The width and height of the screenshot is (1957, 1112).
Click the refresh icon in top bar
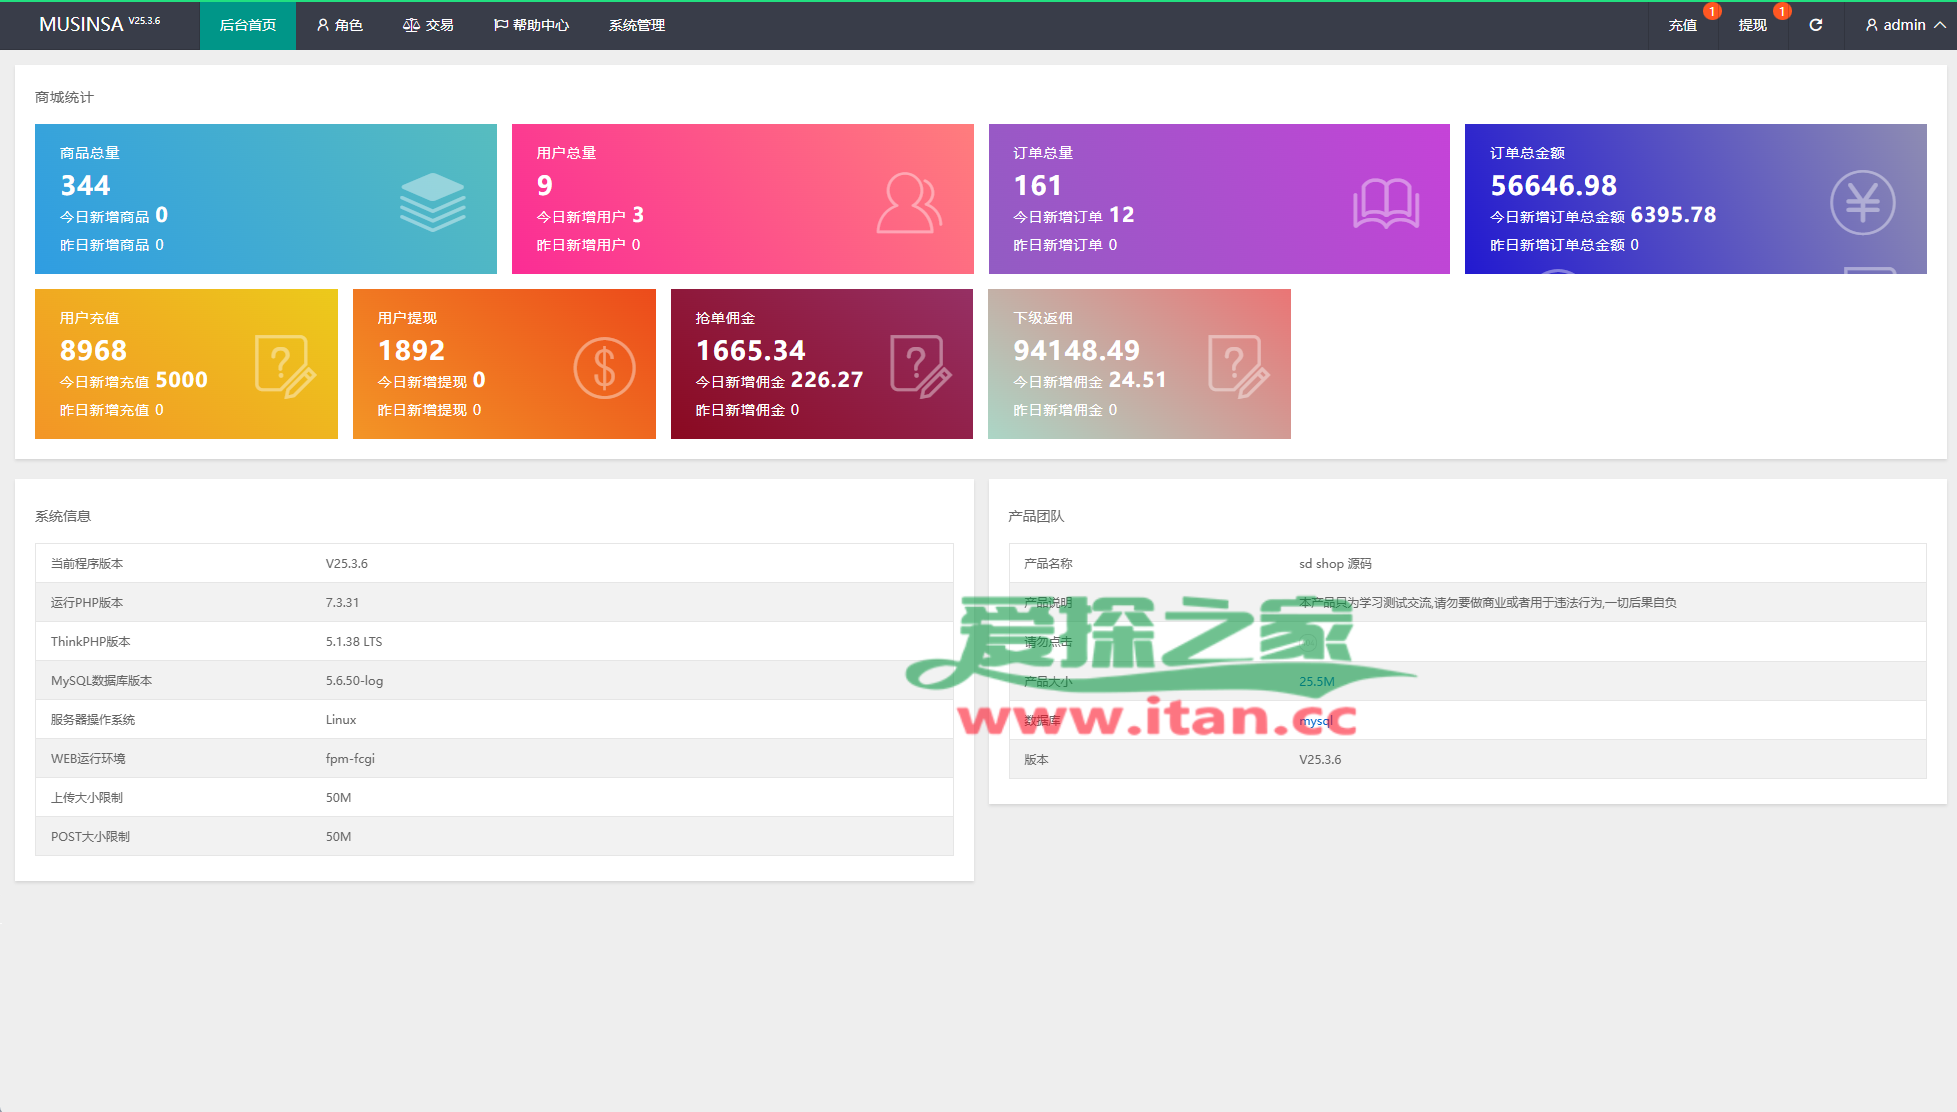click(1815, 25)
